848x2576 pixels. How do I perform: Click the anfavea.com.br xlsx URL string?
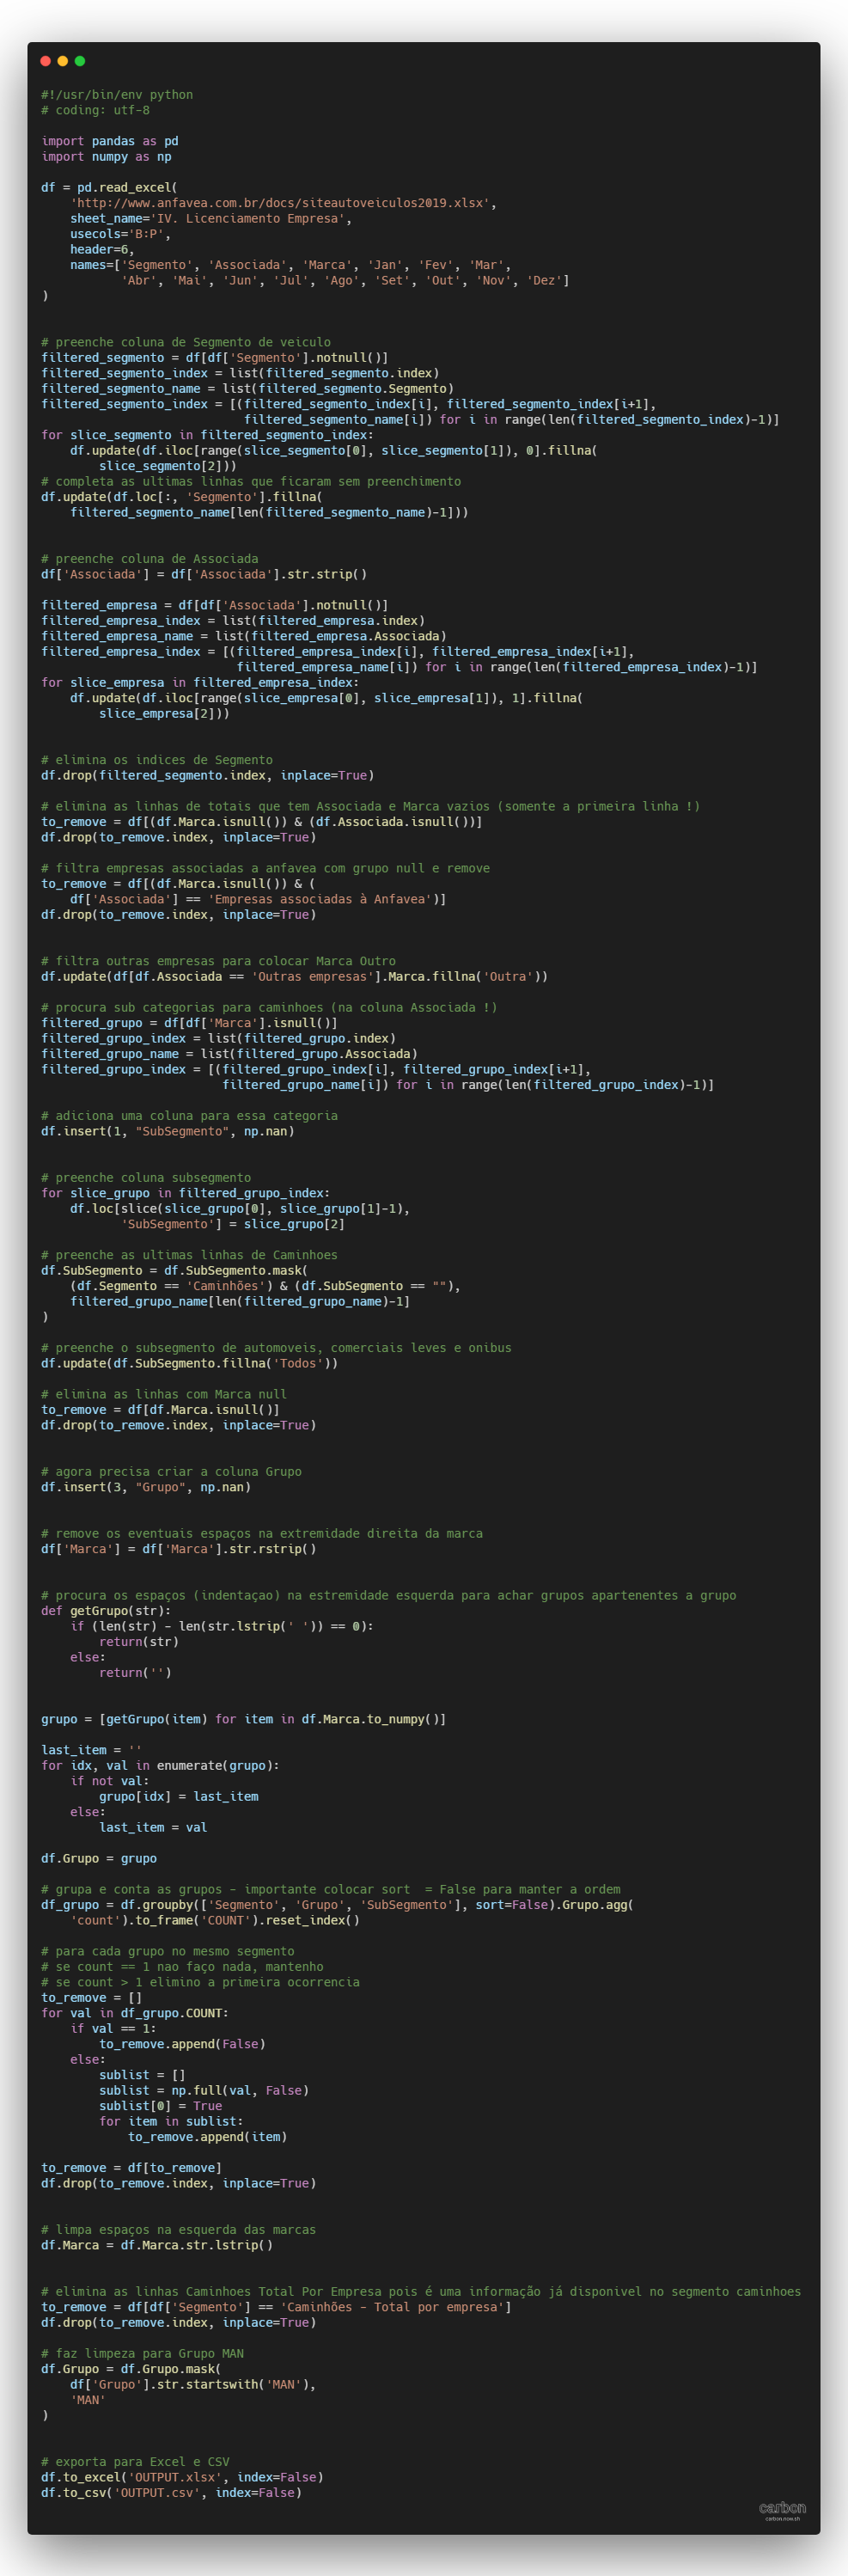point(279,203)
